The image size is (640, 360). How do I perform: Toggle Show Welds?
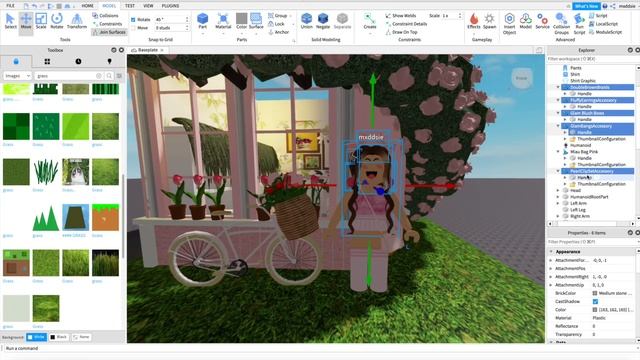(400, 16)
